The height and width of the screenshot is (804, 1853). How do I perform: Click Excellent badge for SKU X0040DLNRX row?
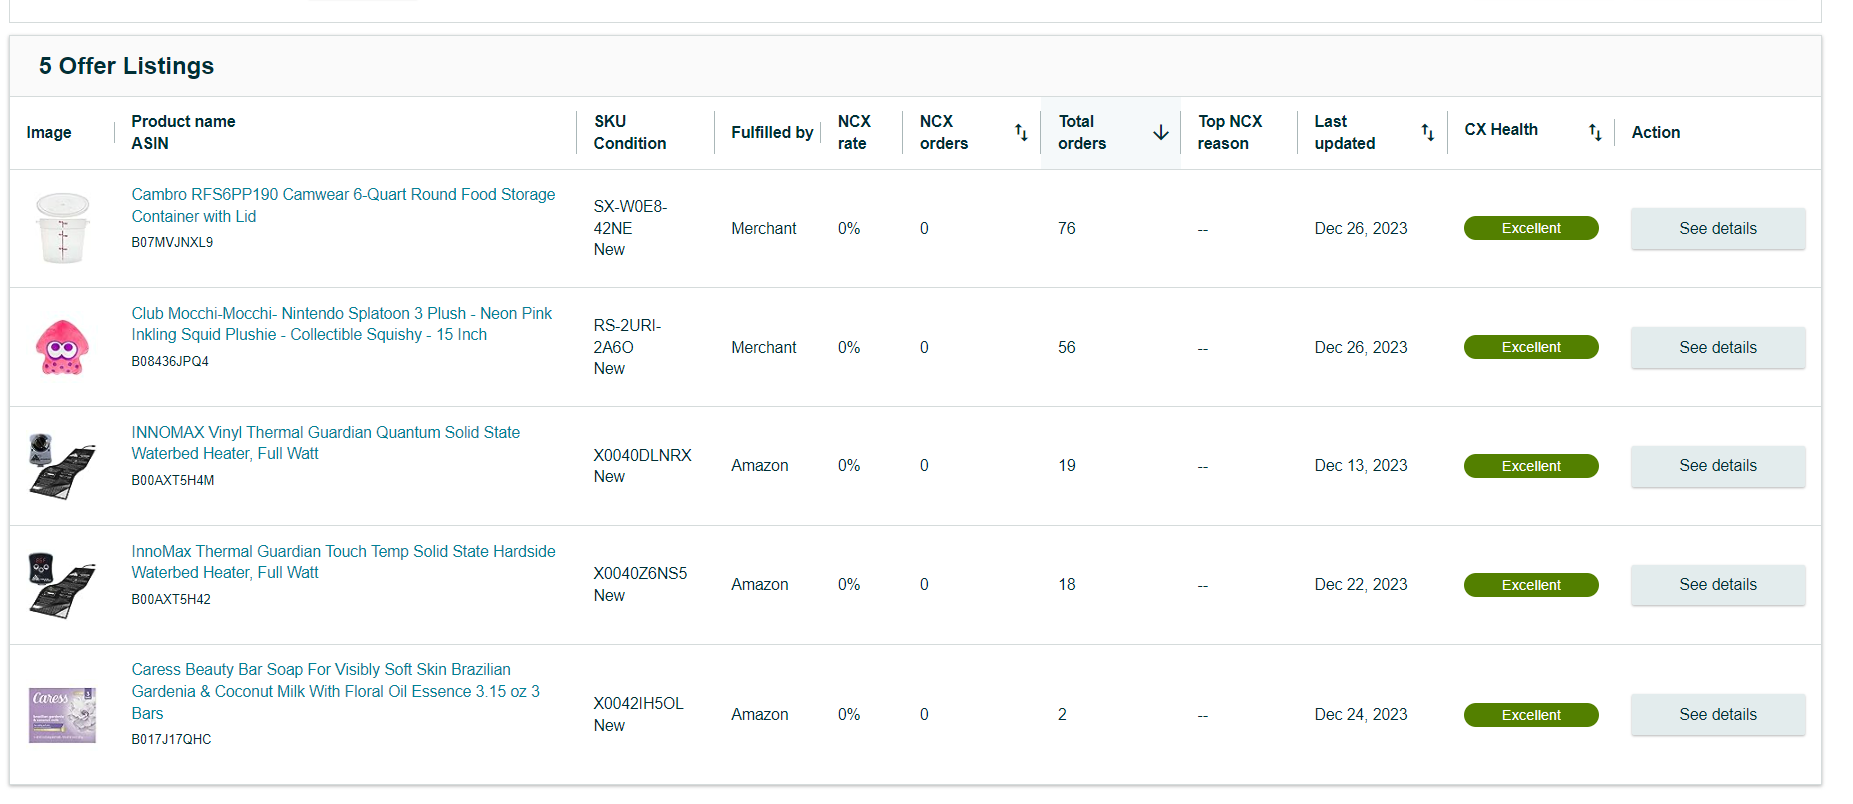pyautogui.click(x=1531, y=466)
